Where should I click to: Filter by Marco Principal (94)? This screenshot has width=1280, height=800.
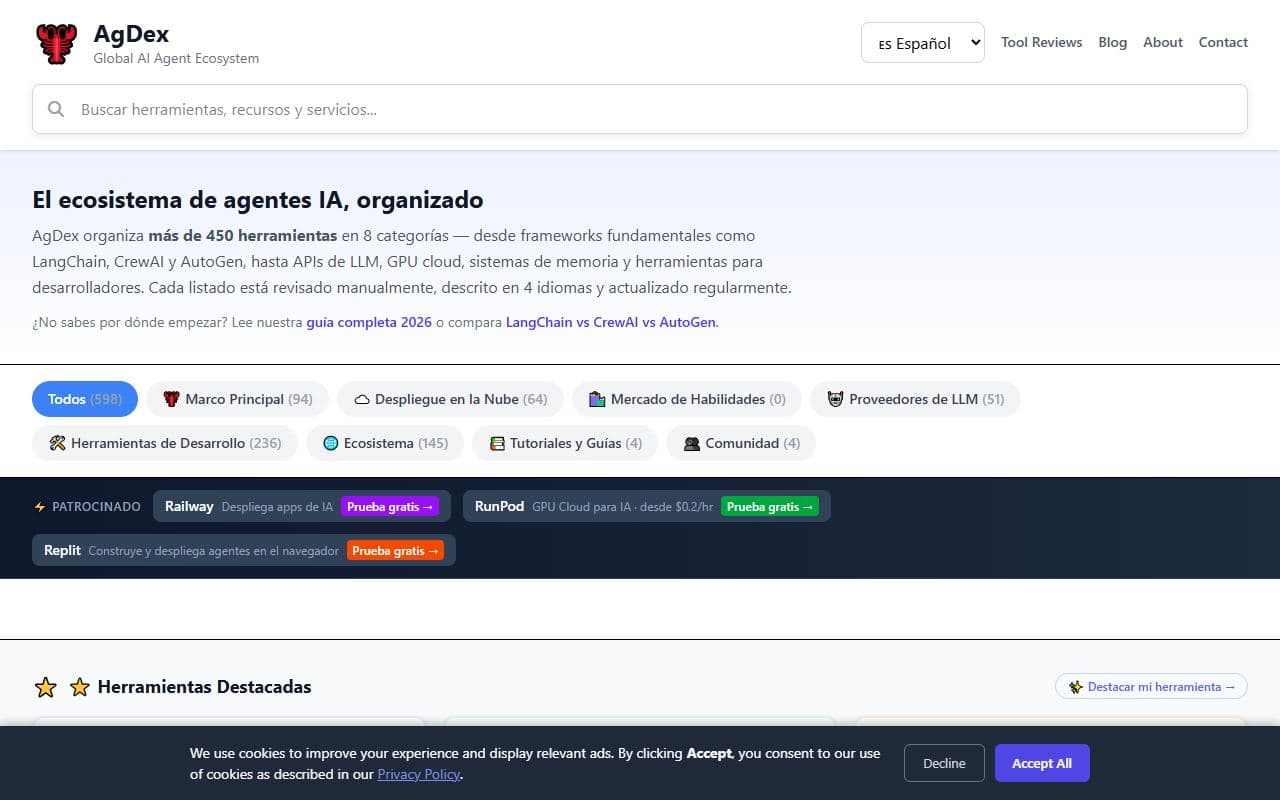click(238, 399)
